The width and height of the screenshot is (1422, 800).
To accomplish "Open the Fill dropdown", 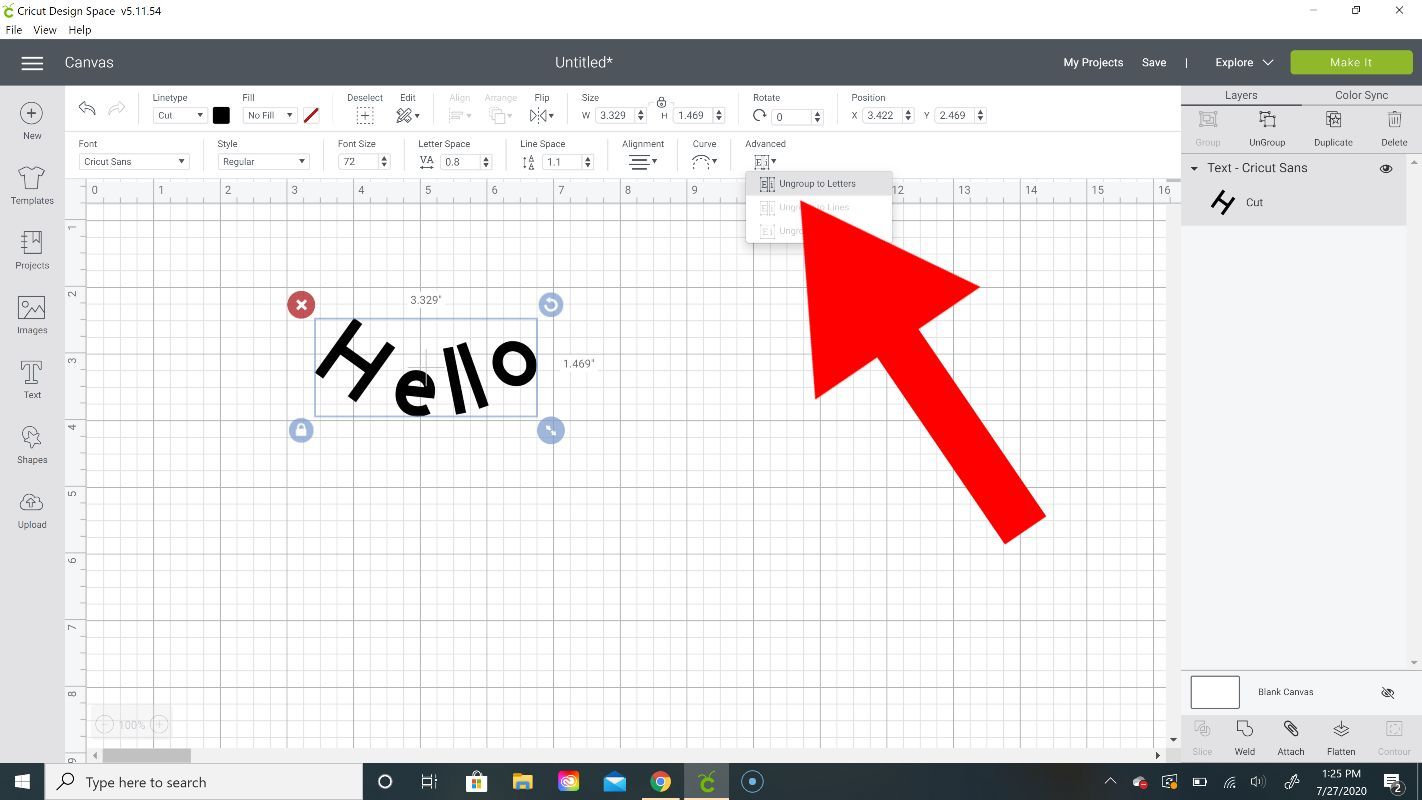I will (x=270, y=116).
